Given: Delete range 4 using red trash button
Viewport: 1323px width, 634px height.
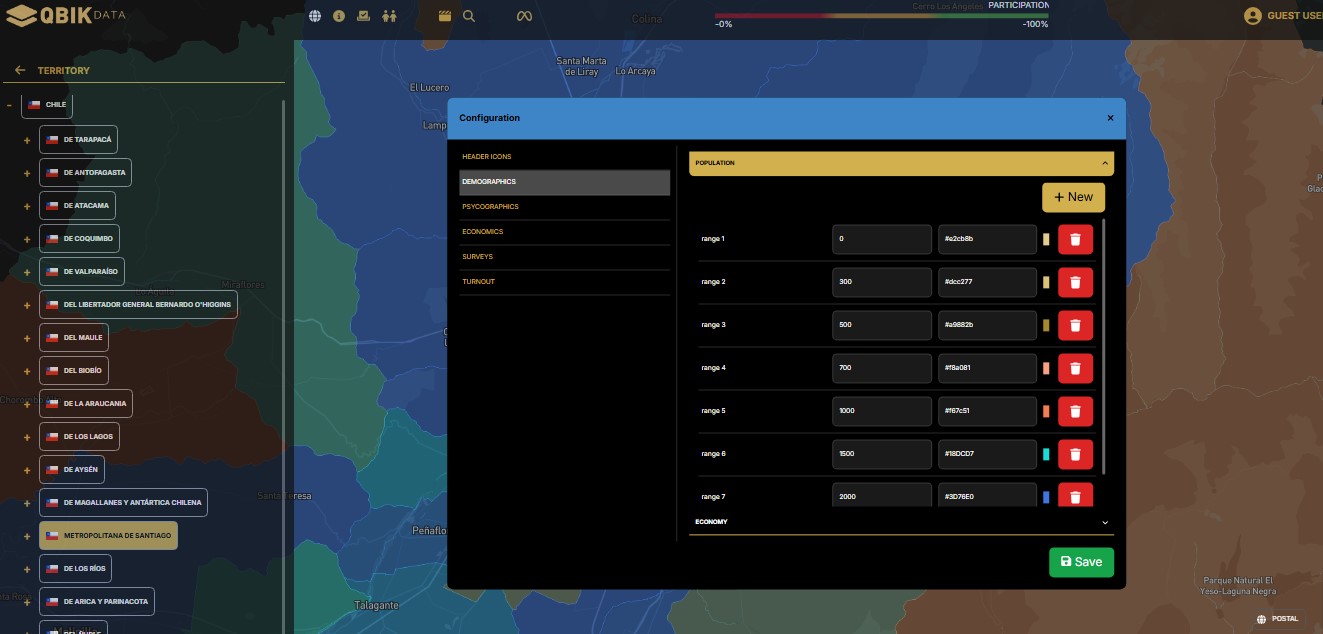Looking at the screenshot, I should pos(1075,368).
